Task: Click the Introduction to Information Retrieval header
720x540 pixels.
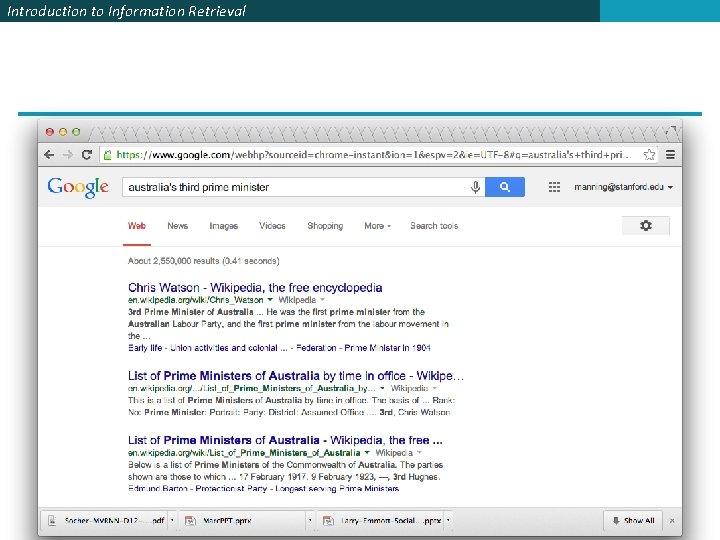Action: [126, 11]
